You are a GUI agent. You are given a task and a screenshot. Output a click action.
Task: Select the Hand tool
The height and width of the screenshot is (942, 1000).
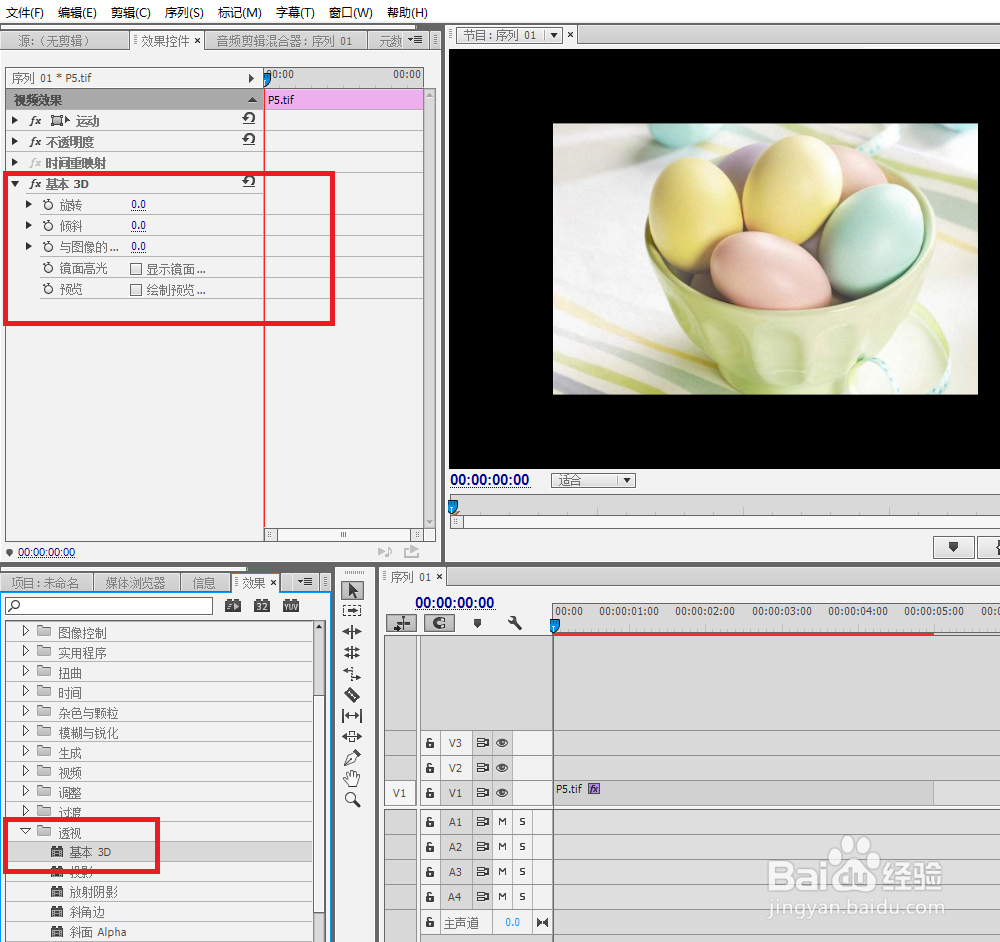point(352,779)
